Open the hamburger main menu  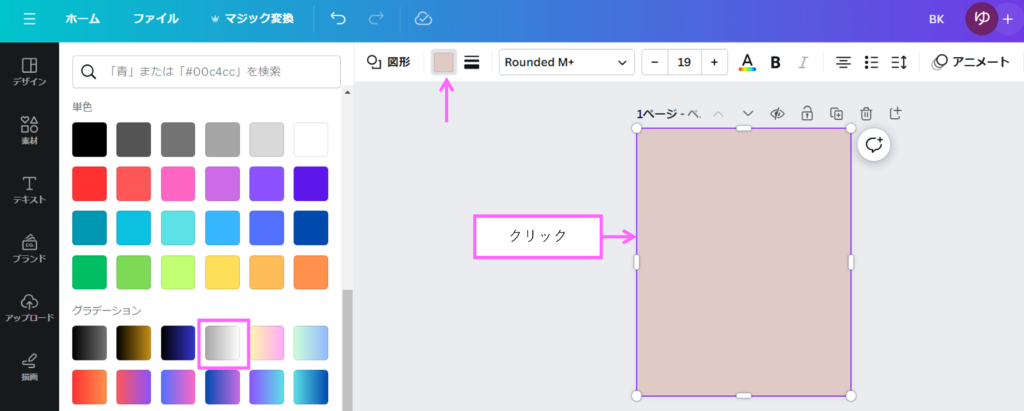29,19
